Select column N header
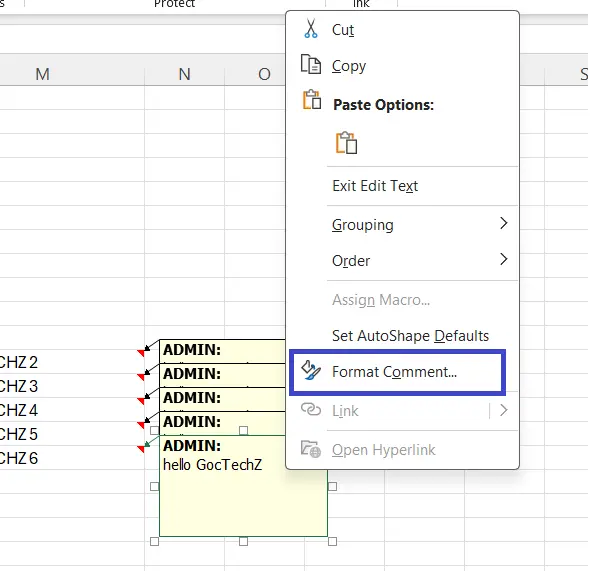Image resolution: width=590 pixels, height=571 pixels. (x=184, y=74)
